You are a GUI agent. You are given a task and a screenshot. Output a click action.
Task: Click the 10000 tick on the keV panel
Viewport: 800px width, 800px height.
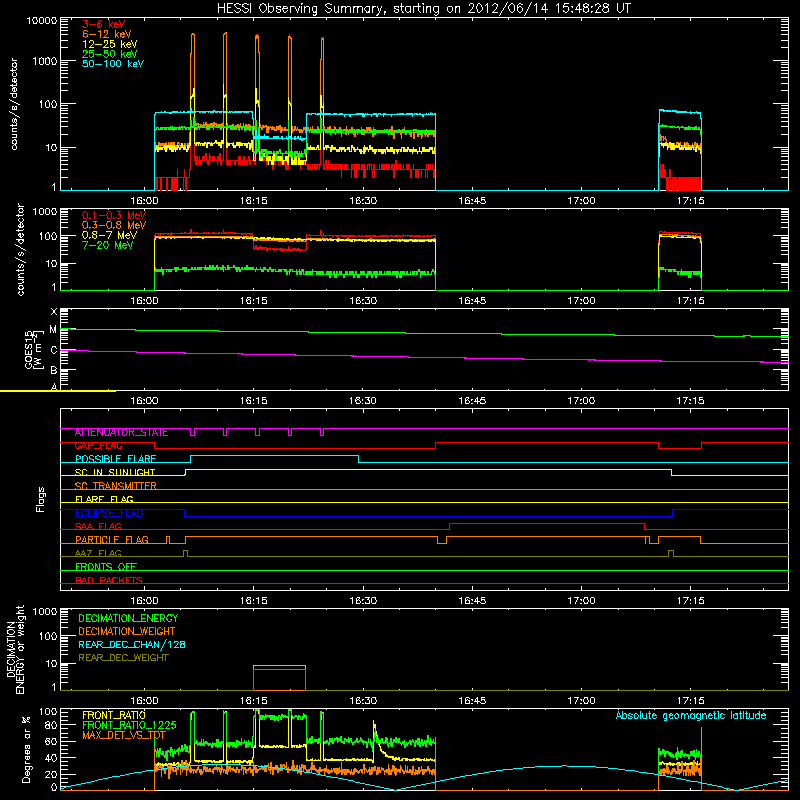point(42,20)
